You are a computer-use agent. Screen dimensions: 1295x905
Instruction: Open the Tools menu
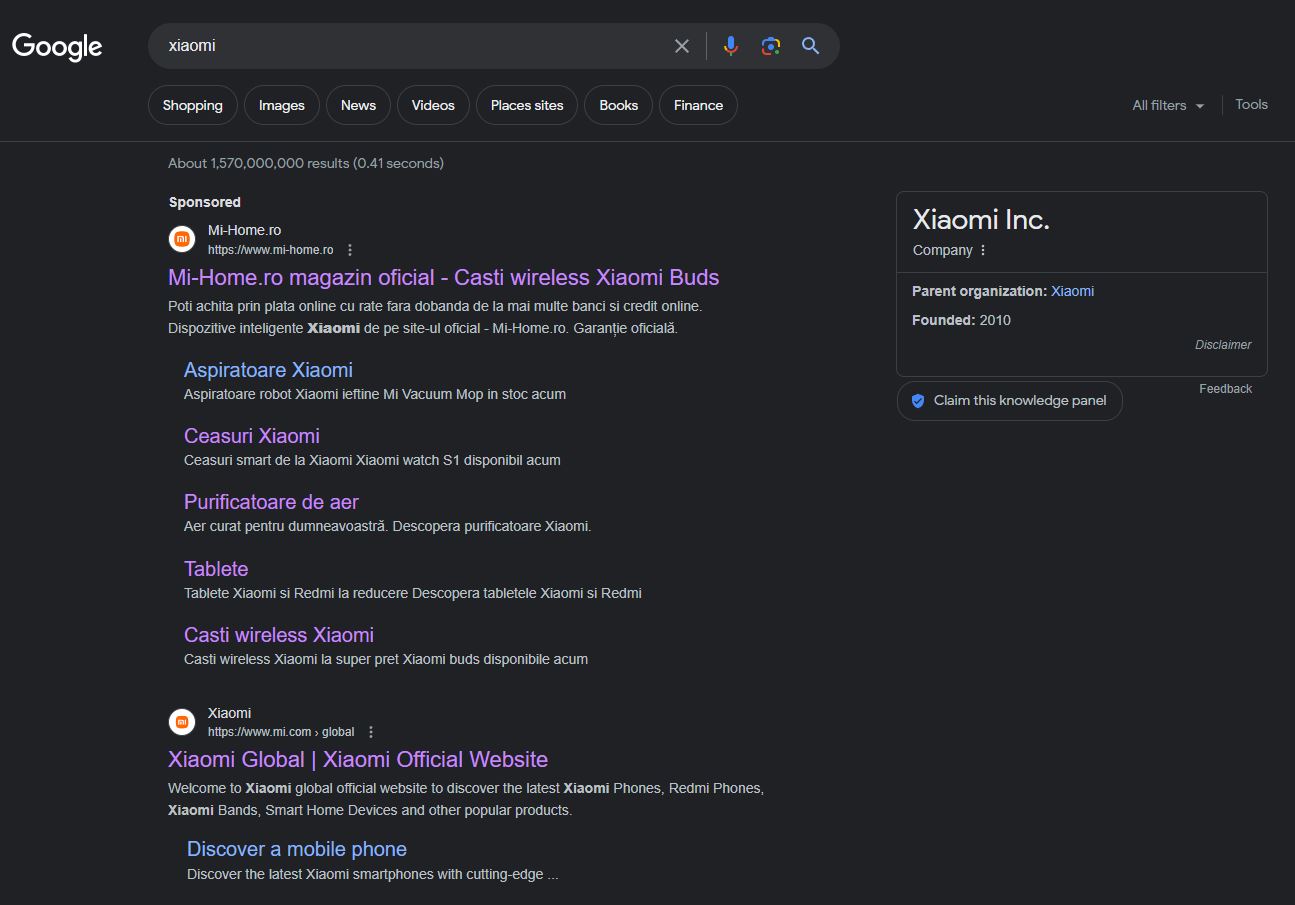coord(1251,104)
